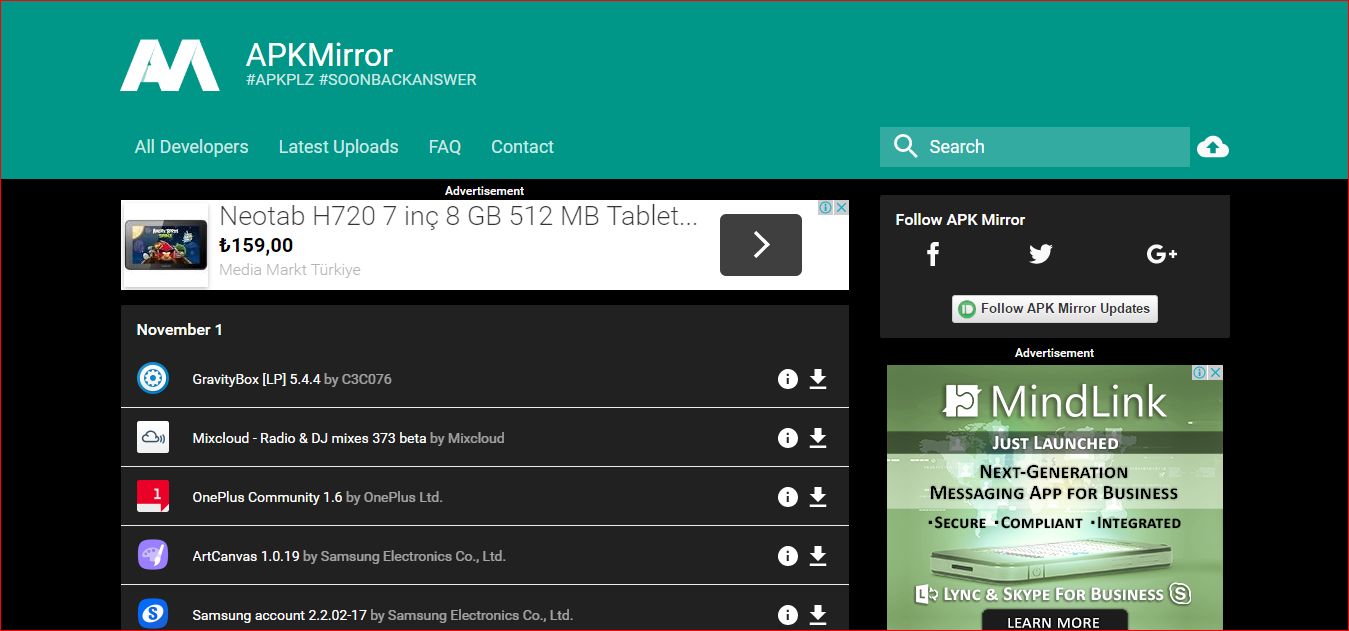Viewport: 1349px width, 631px height.
Task: Open Mixcloud - Radio & DJ mixes link
Action: coord(310,438)
